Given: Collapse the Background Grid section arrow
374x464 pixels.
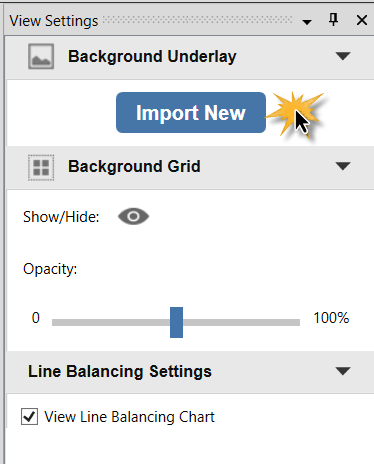Looking at the screenshot, I should click(343, 166).
